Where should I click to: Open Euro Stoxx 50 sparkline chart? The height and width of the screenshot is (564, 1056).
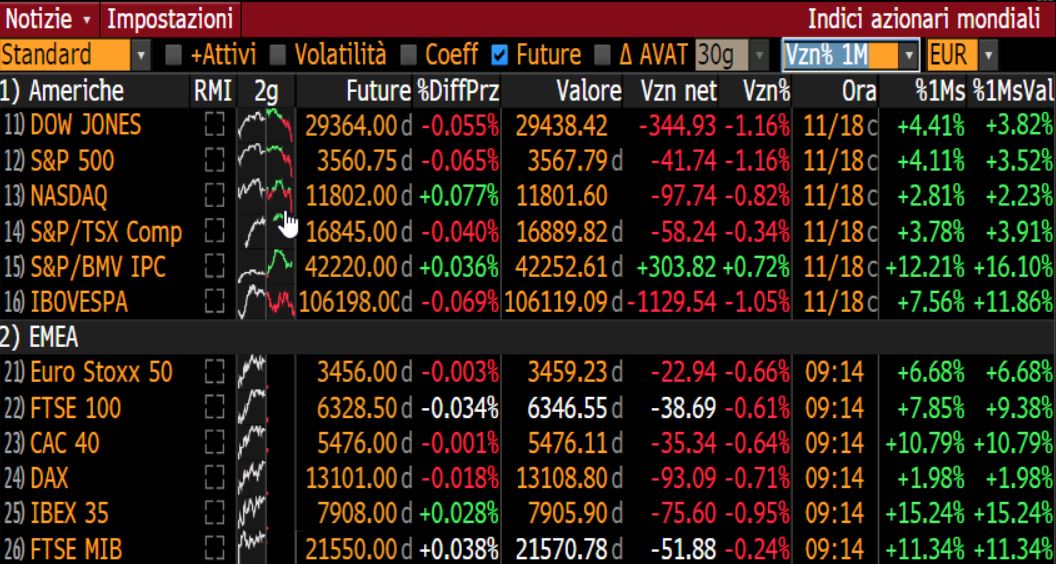pyautogui.click(x=266, y=372)
